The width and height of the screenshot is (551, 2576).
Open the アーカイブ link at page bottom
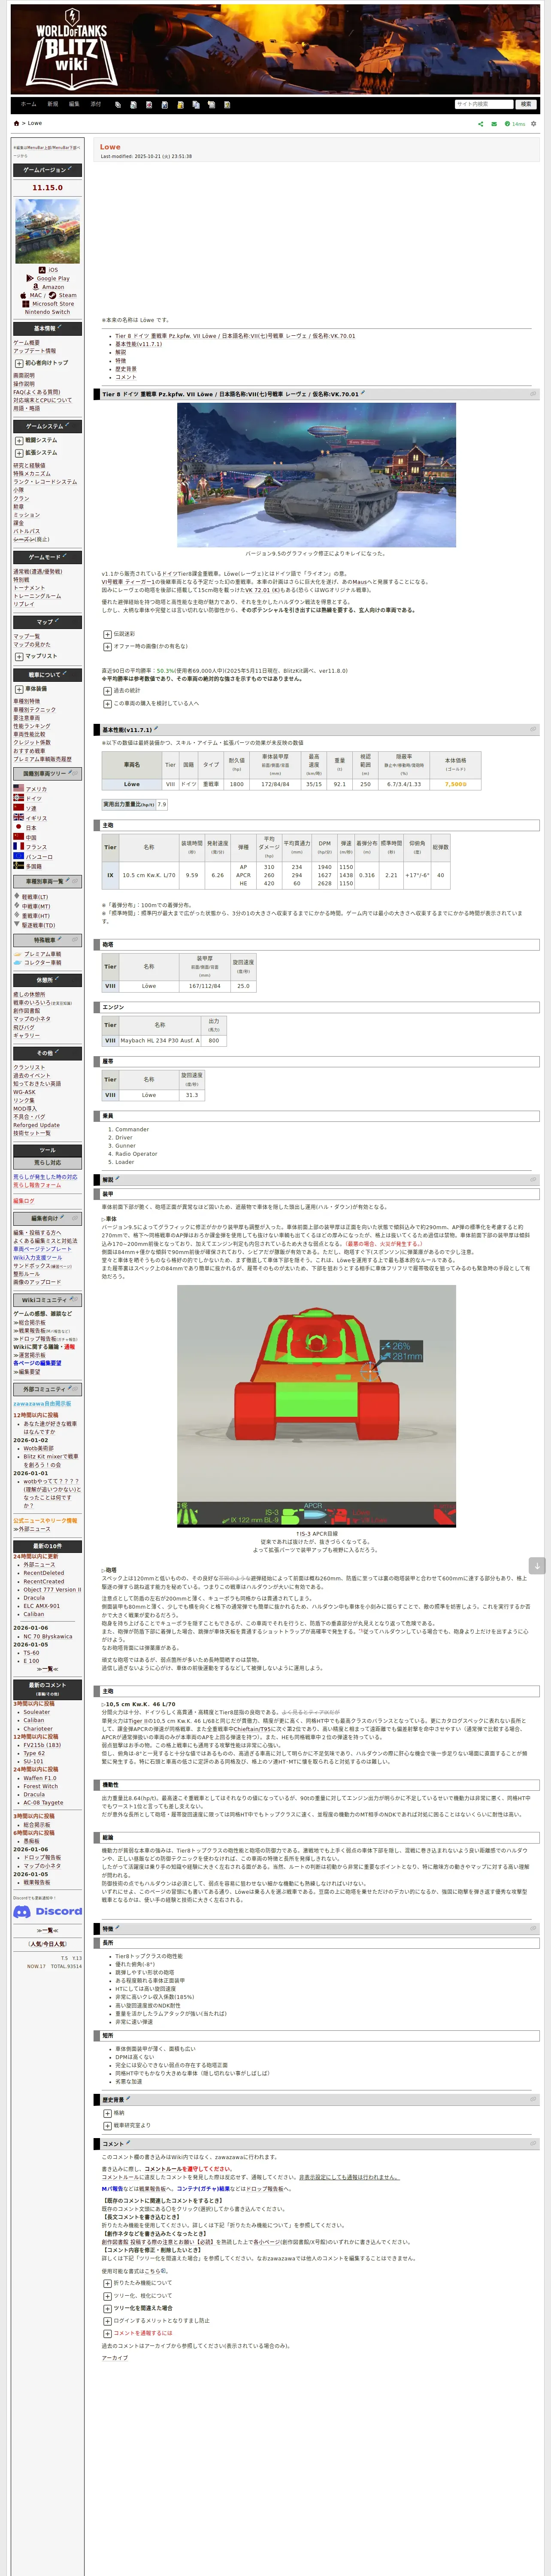point(114,2358)
